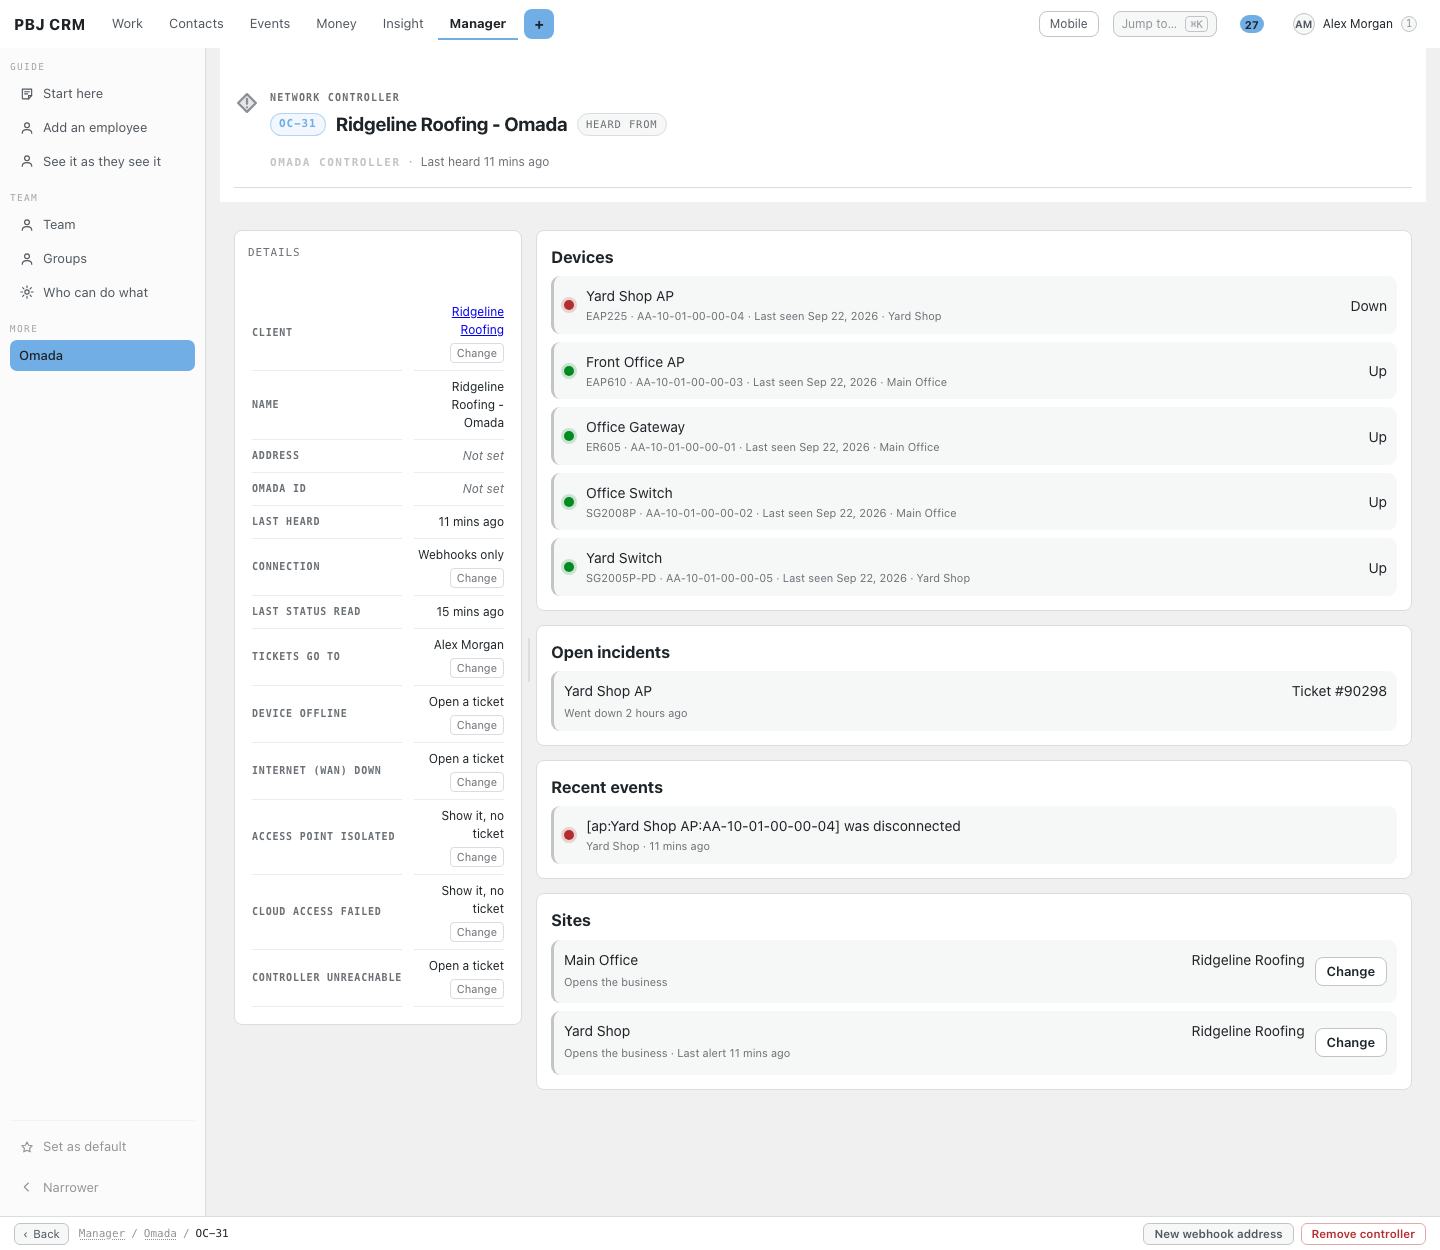This screenshot has width=1440, height=1250.
Task: Change who Tickets go to
Action: pyautogui.click(x=477, y=668)
